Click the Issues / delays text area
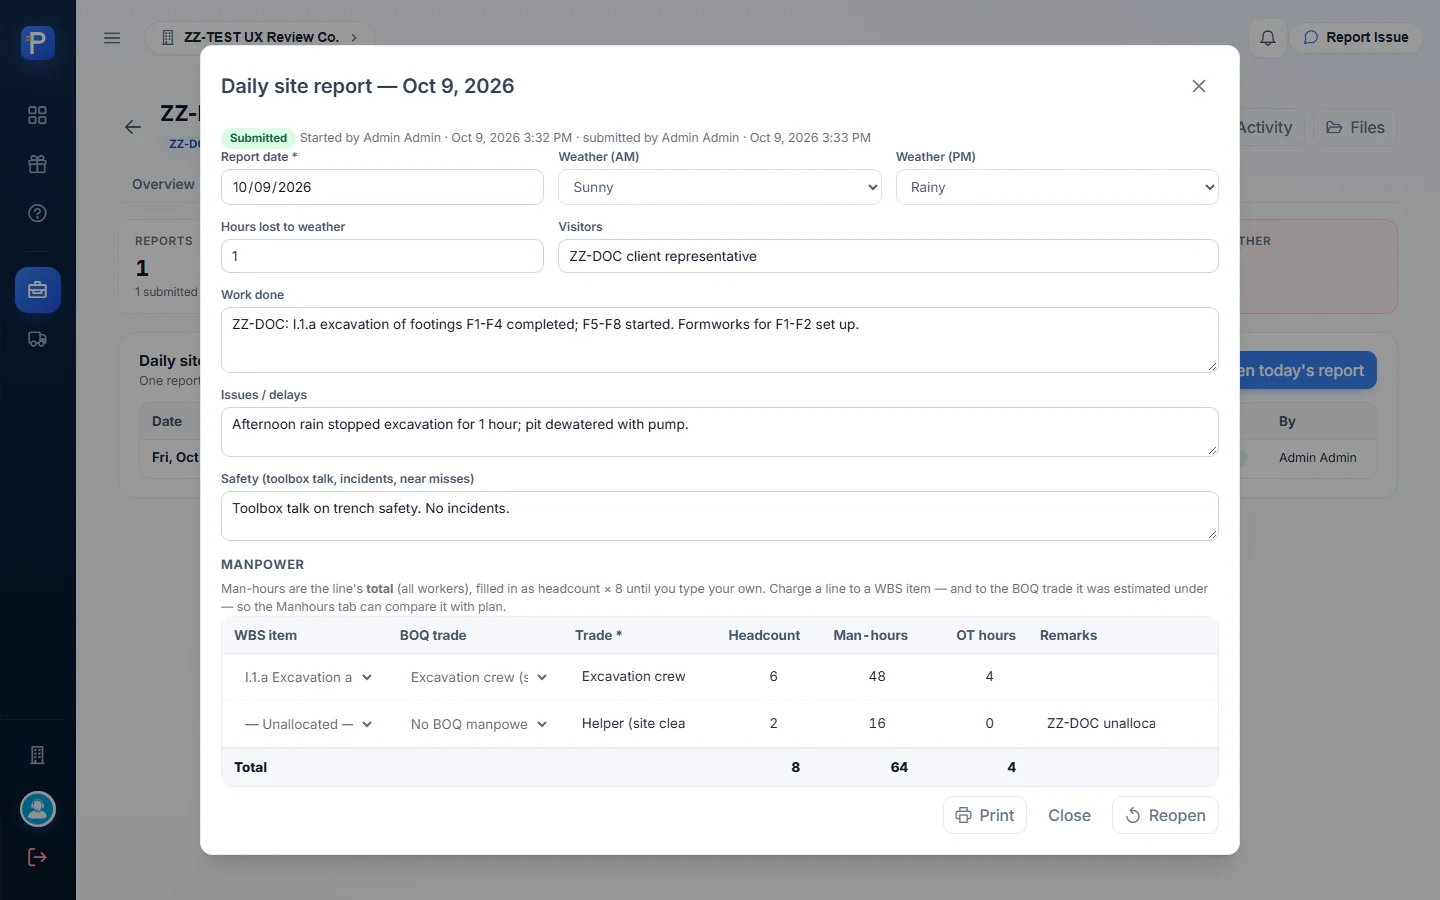This screenshot has width=1440, height=900. point(720,432)
